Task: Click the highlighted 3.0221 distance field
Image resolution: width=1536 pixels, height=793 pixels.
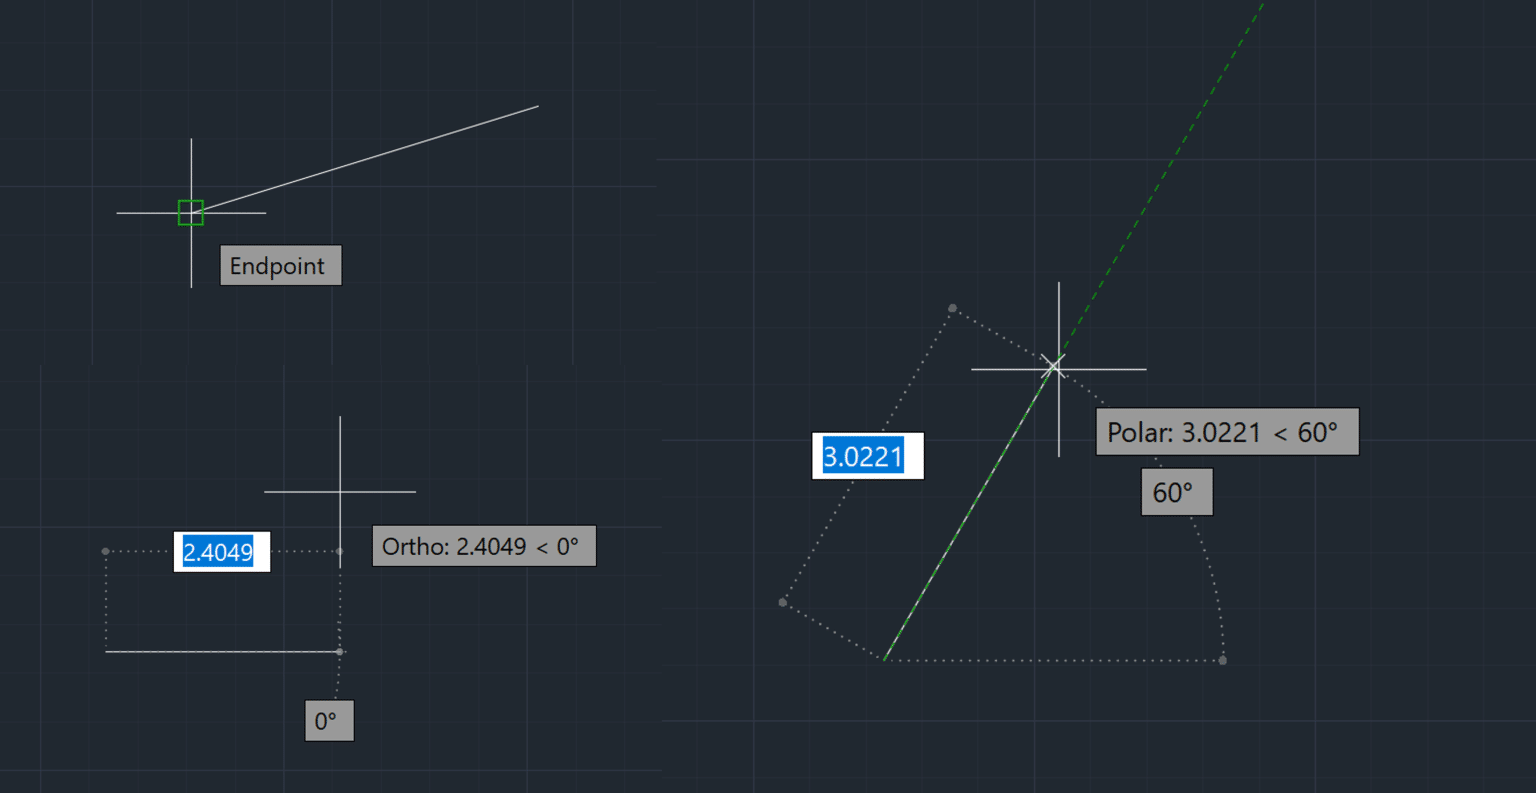Action: [x=866, y=455]
